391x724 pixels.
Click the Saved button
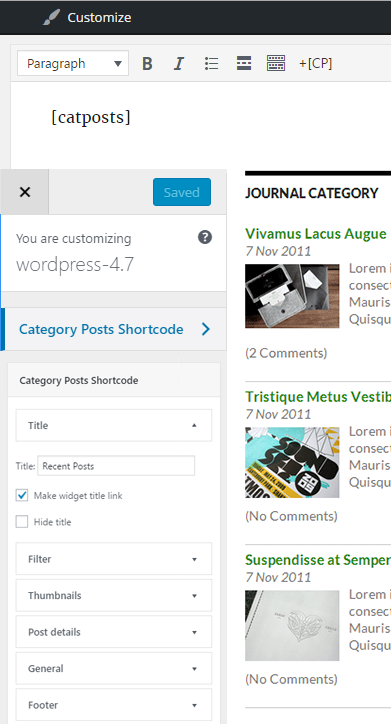point(182,192)
